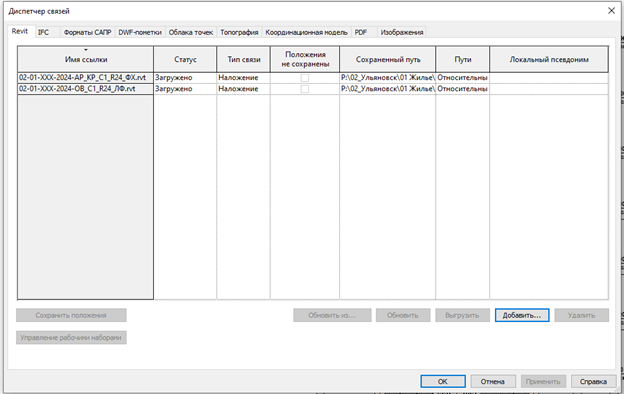Open path type dropdown for ОВ row
Viewport: 624px width, 394px height.
tap(462, 89)
